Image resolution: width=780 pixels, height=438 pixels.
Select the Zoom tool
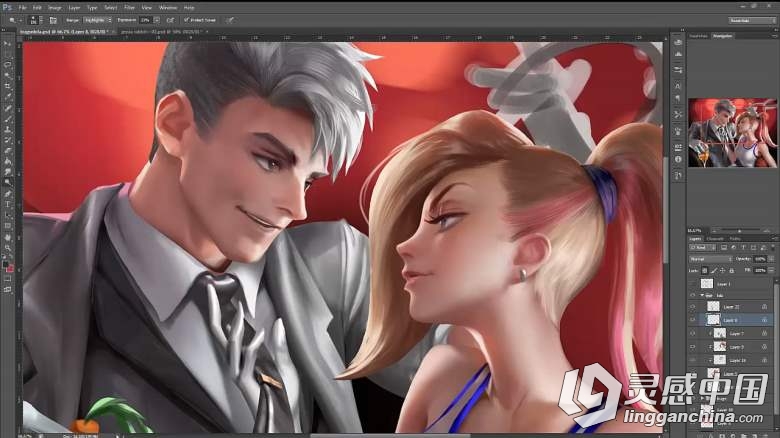click(8, 247)
